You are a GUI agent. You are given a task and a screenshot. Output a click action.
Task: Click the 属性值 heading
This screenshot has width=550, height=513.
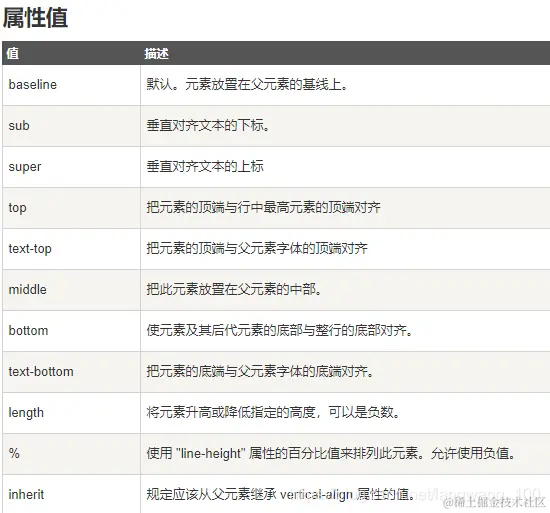35,18
